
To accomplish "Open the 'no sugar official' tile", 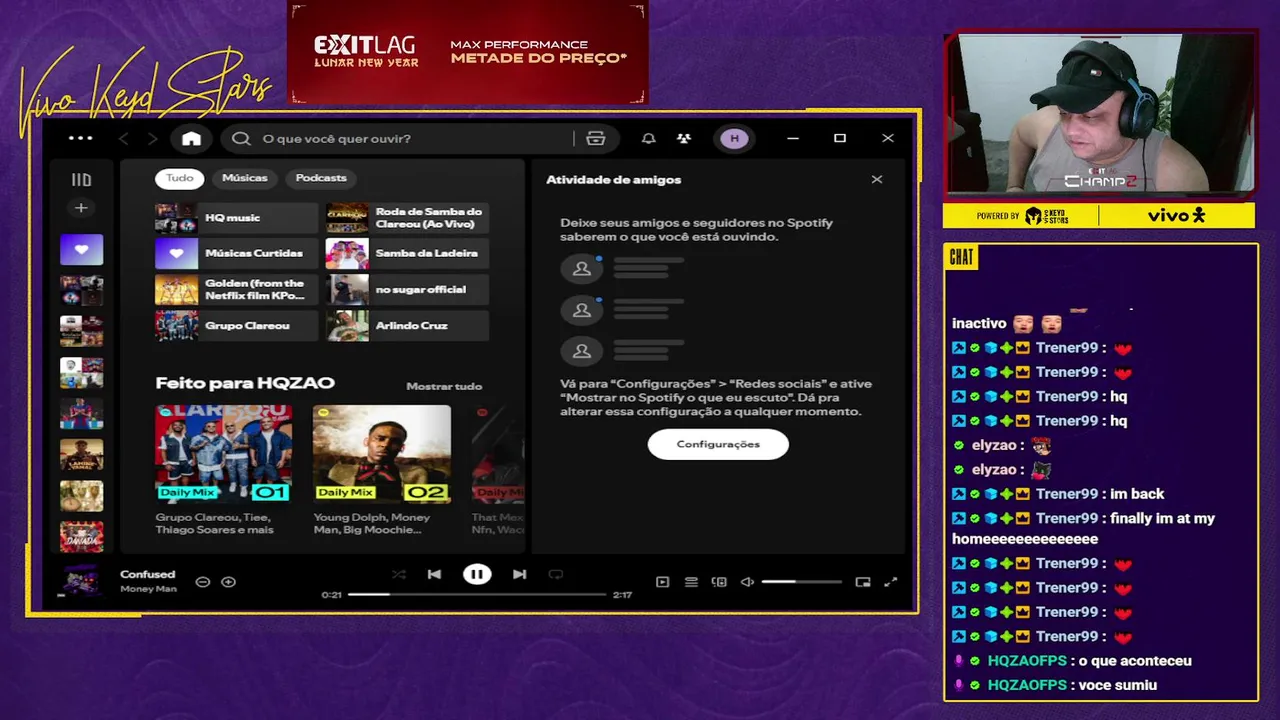I will point(407,289).
